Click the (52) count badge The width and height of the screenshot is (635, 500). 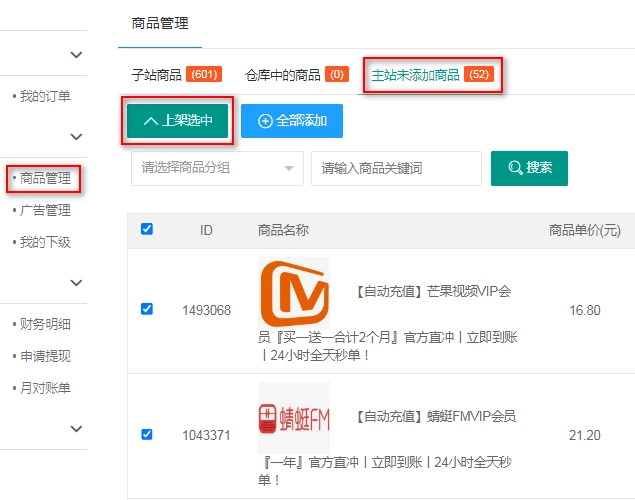[479, 74]
